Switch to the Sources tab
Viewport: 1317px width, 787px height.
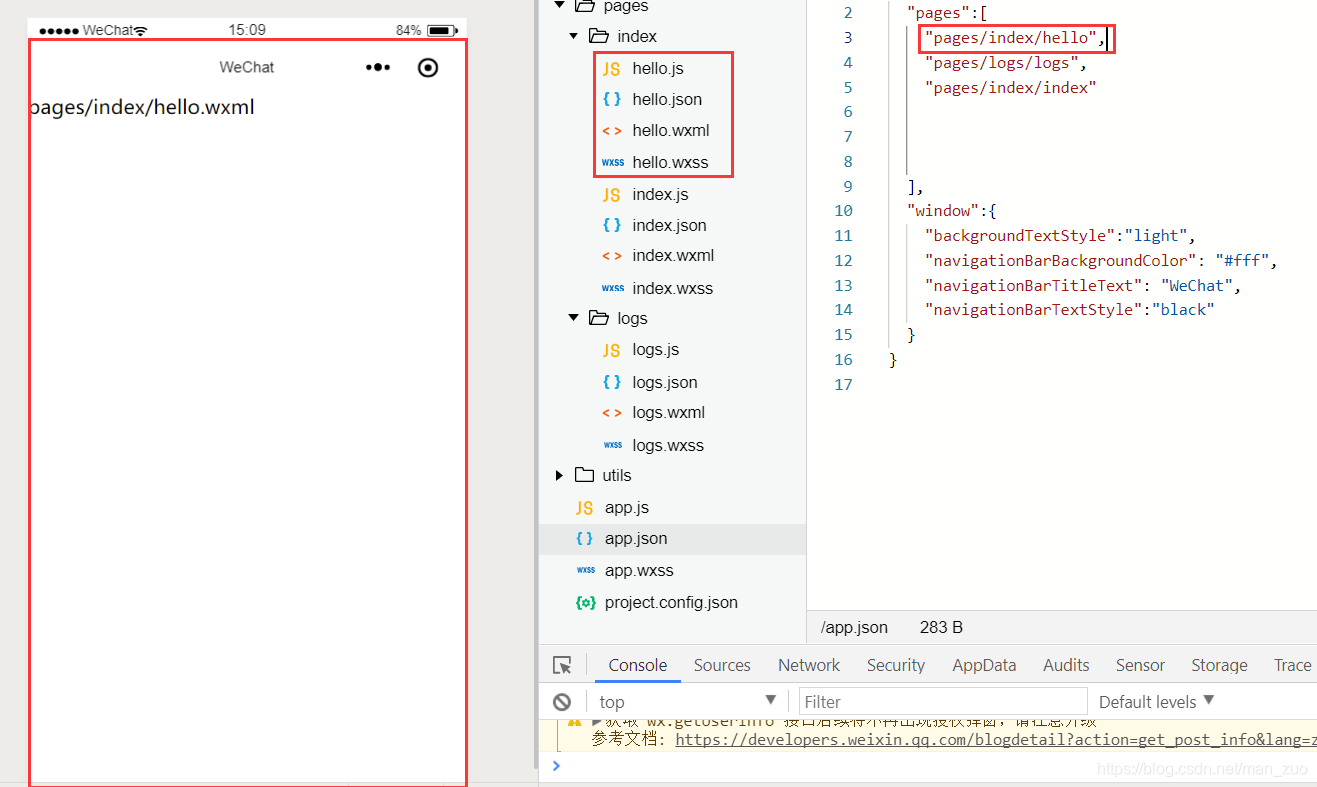[x=722, y=665]
